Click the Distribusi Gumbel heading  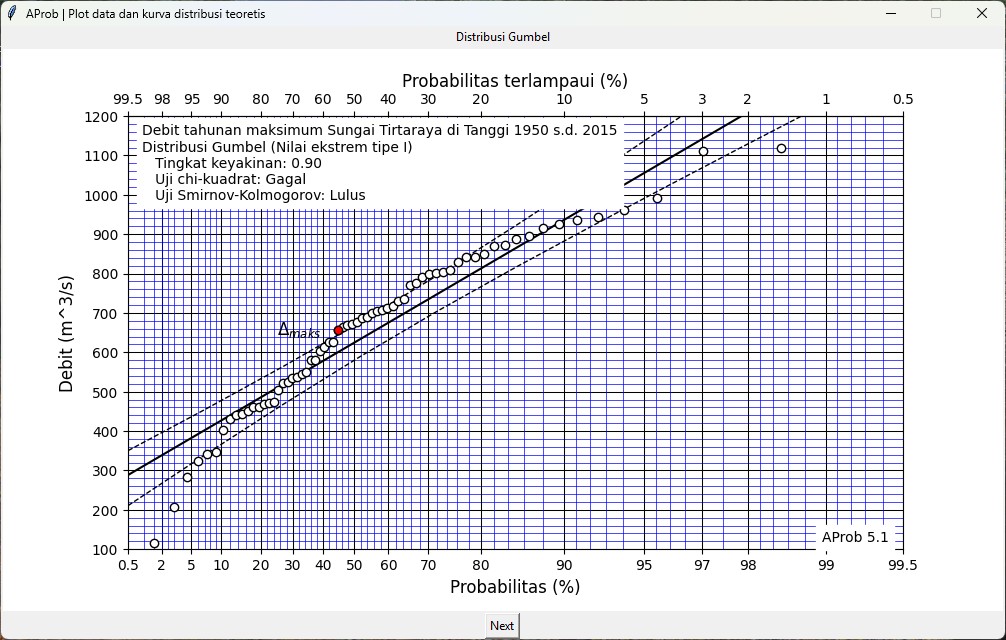(502, 37)
